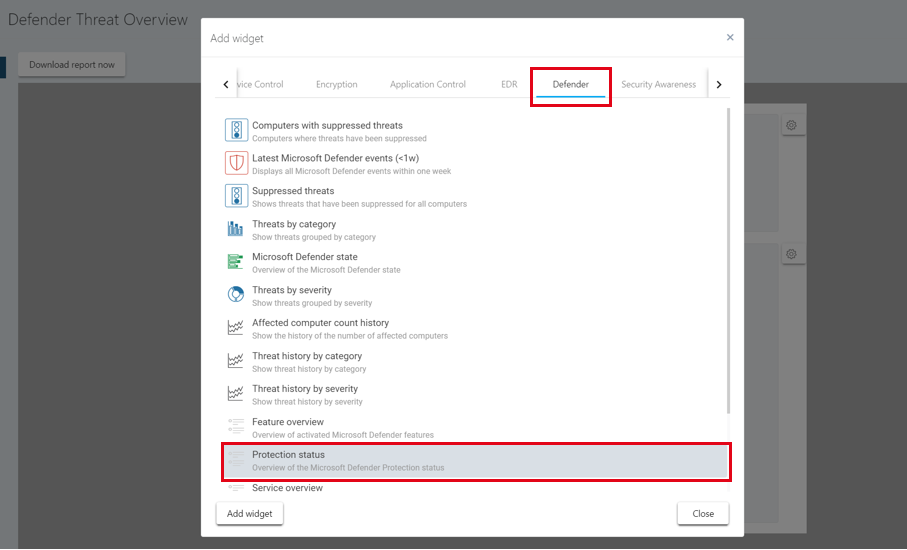Screen dimensions: 907x550
Task: Click the bar chart icon for Threats by category
Action: [235, 229]
